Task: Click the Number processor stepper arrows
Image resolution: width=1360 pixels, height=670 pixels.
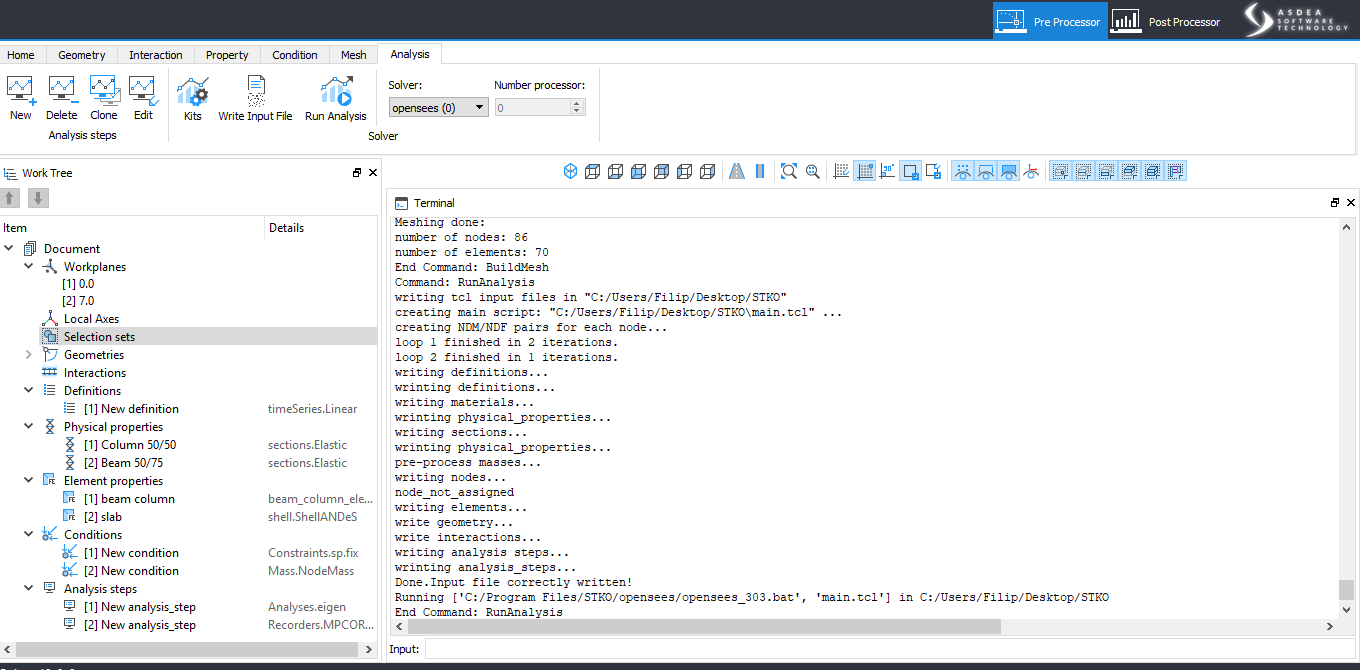Action: pos(576,107)
